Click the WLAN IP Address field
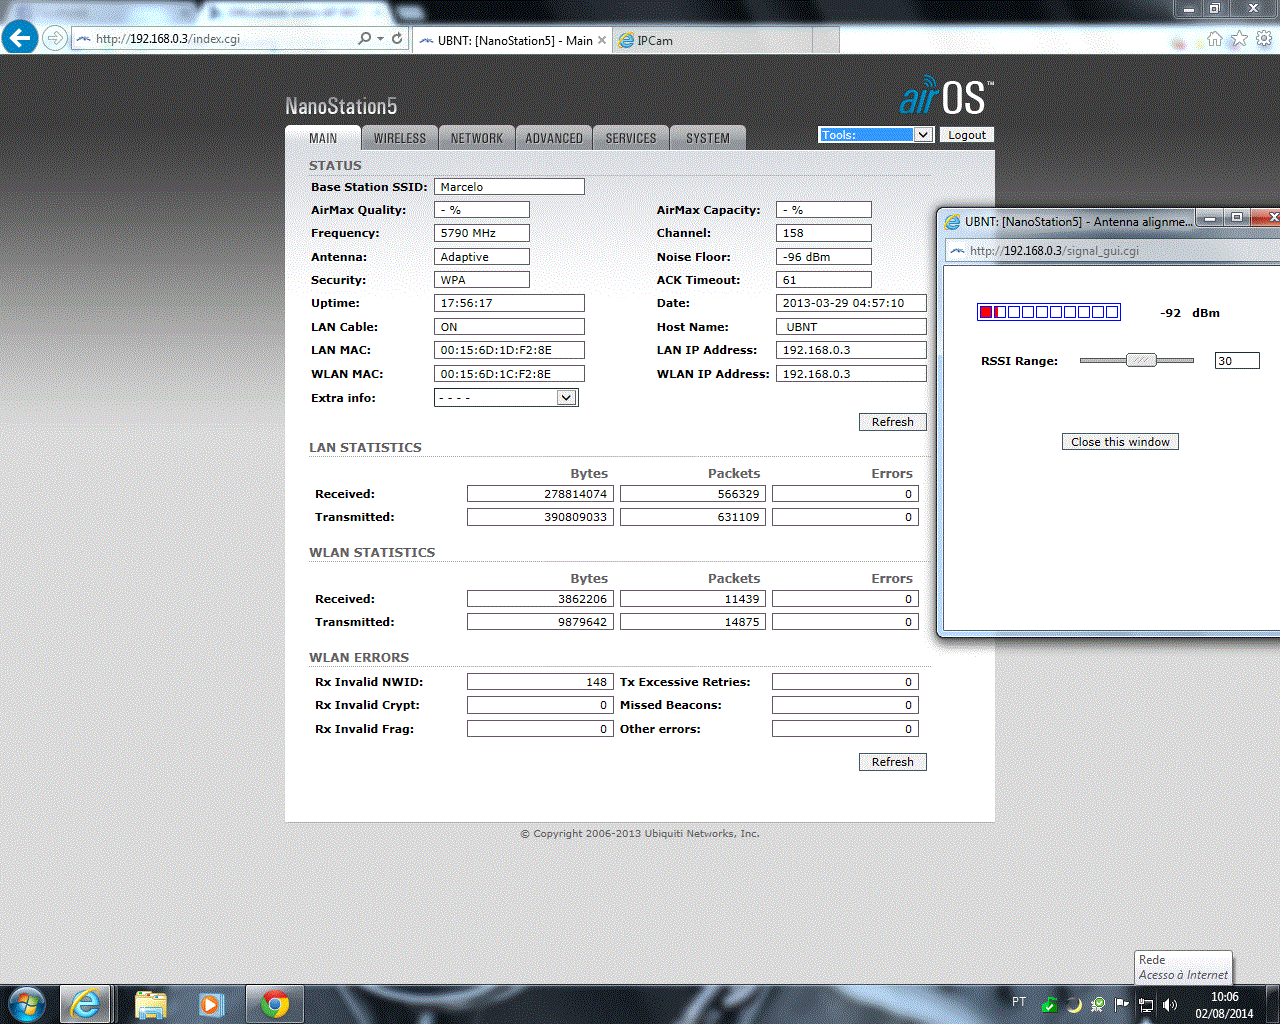Viewport: 1280px width, 1024px height. click(851, 374)
